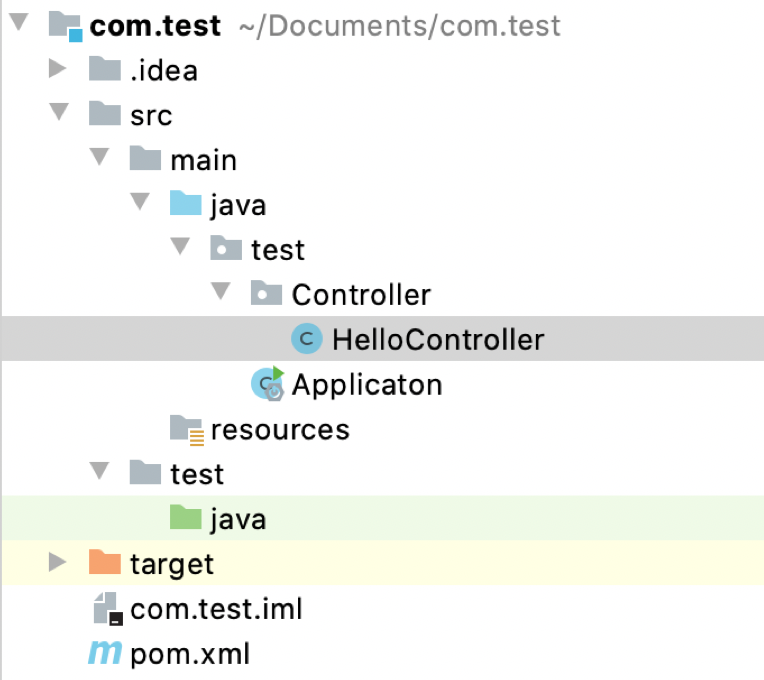The height and width of the screenshot is (680, 764).
Task: Collapse the com.test project root
Action: 18,24
